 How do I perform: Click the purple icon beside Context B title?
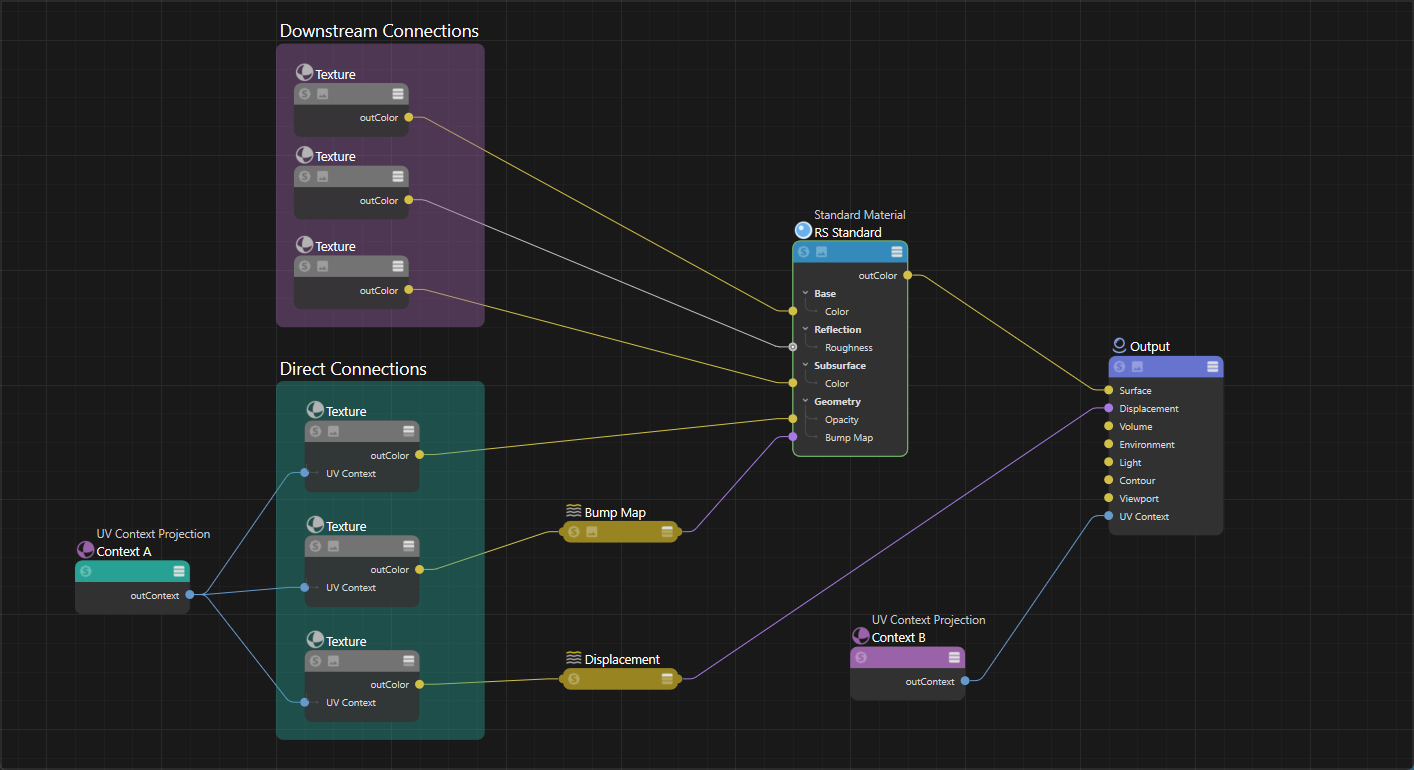pos(860,636)
